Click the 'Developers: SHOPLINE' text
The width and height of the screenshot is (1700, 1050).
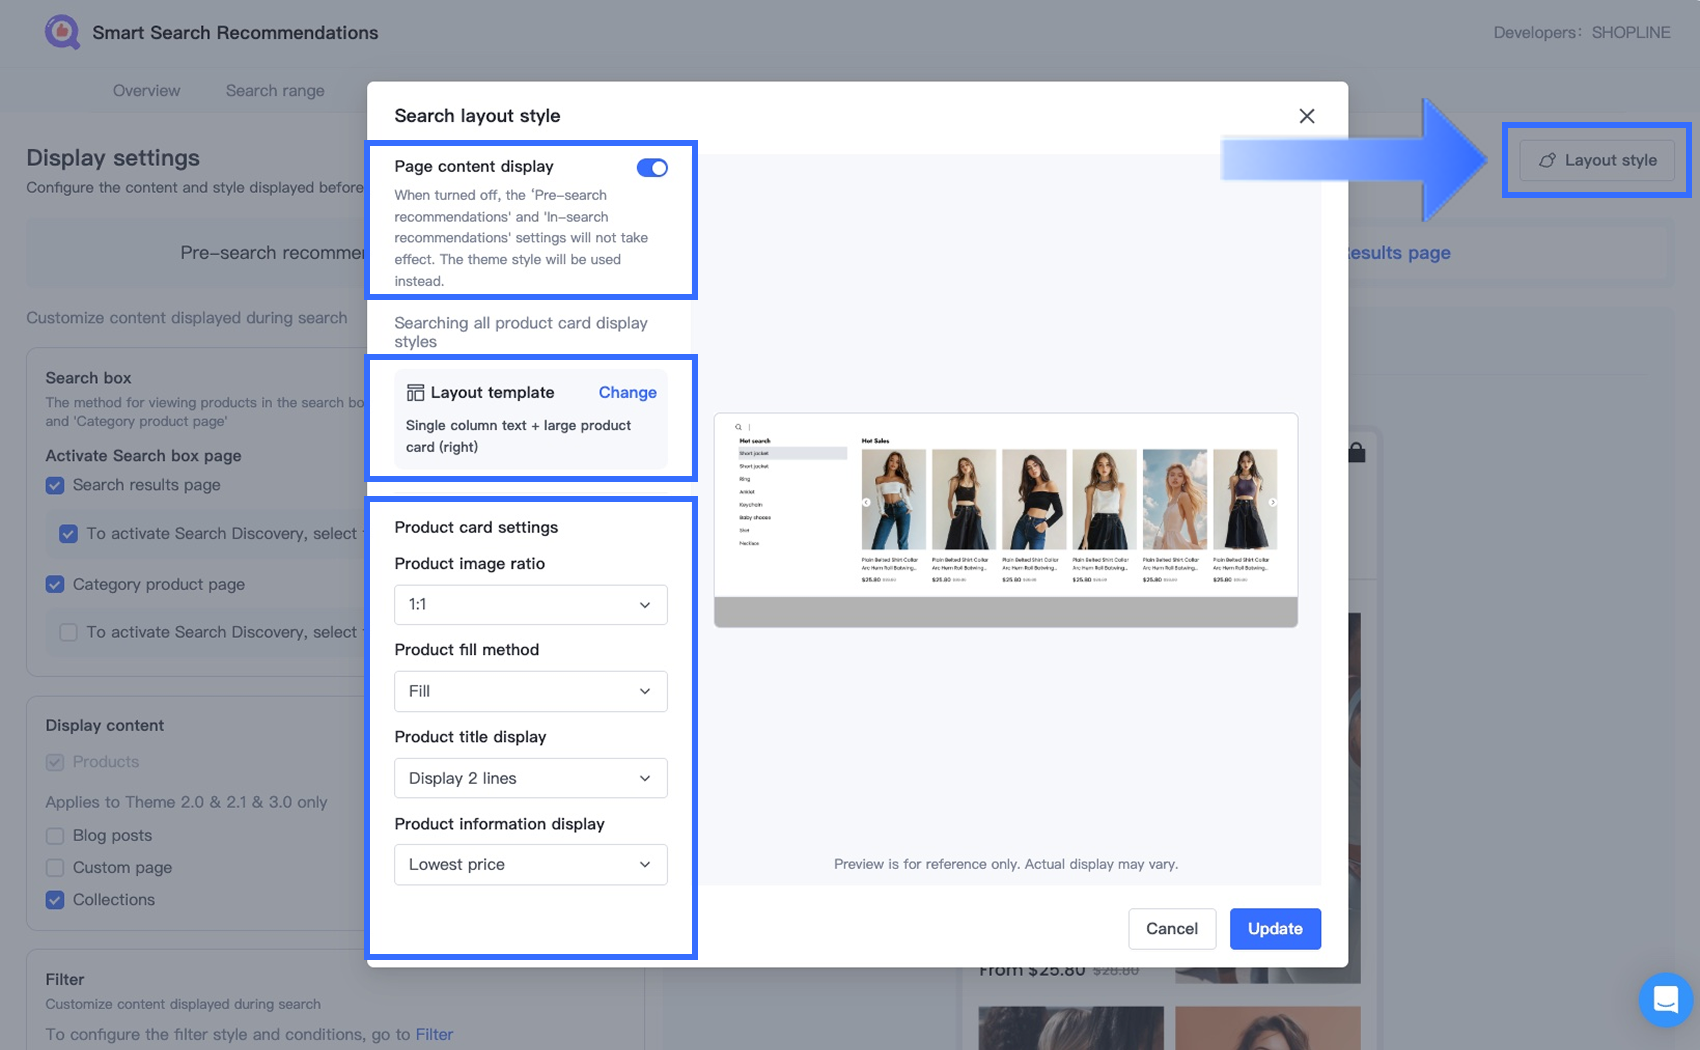(1582, 32)
